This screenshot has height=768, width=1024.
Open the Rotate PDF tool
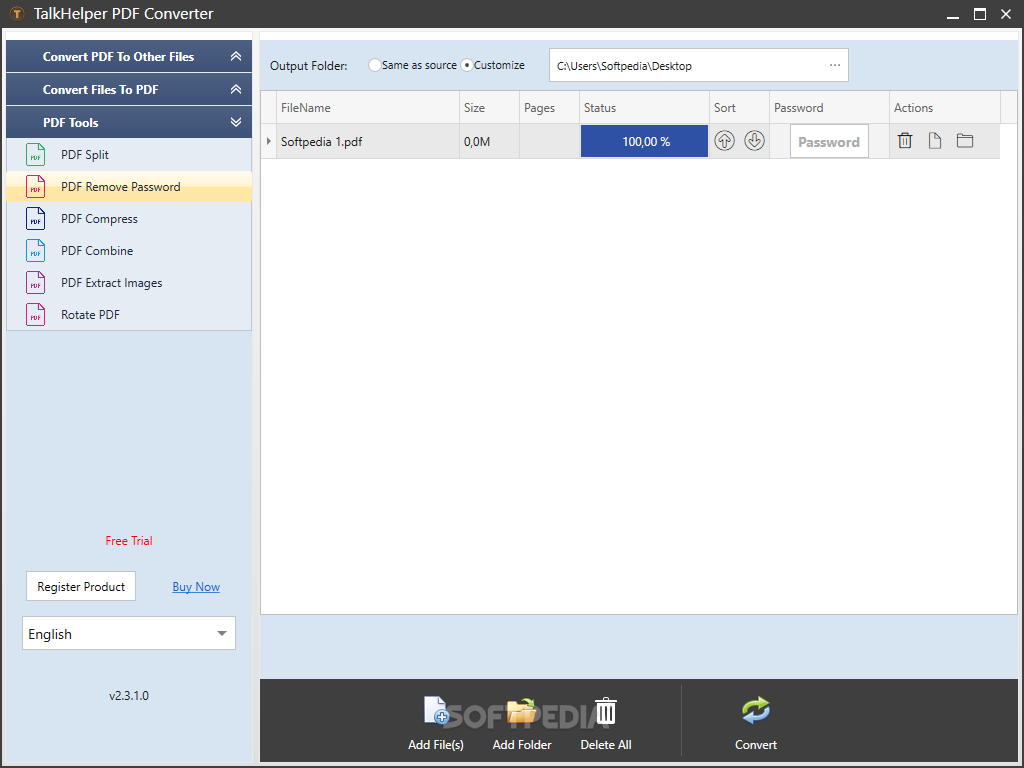[x=129, y=315]
